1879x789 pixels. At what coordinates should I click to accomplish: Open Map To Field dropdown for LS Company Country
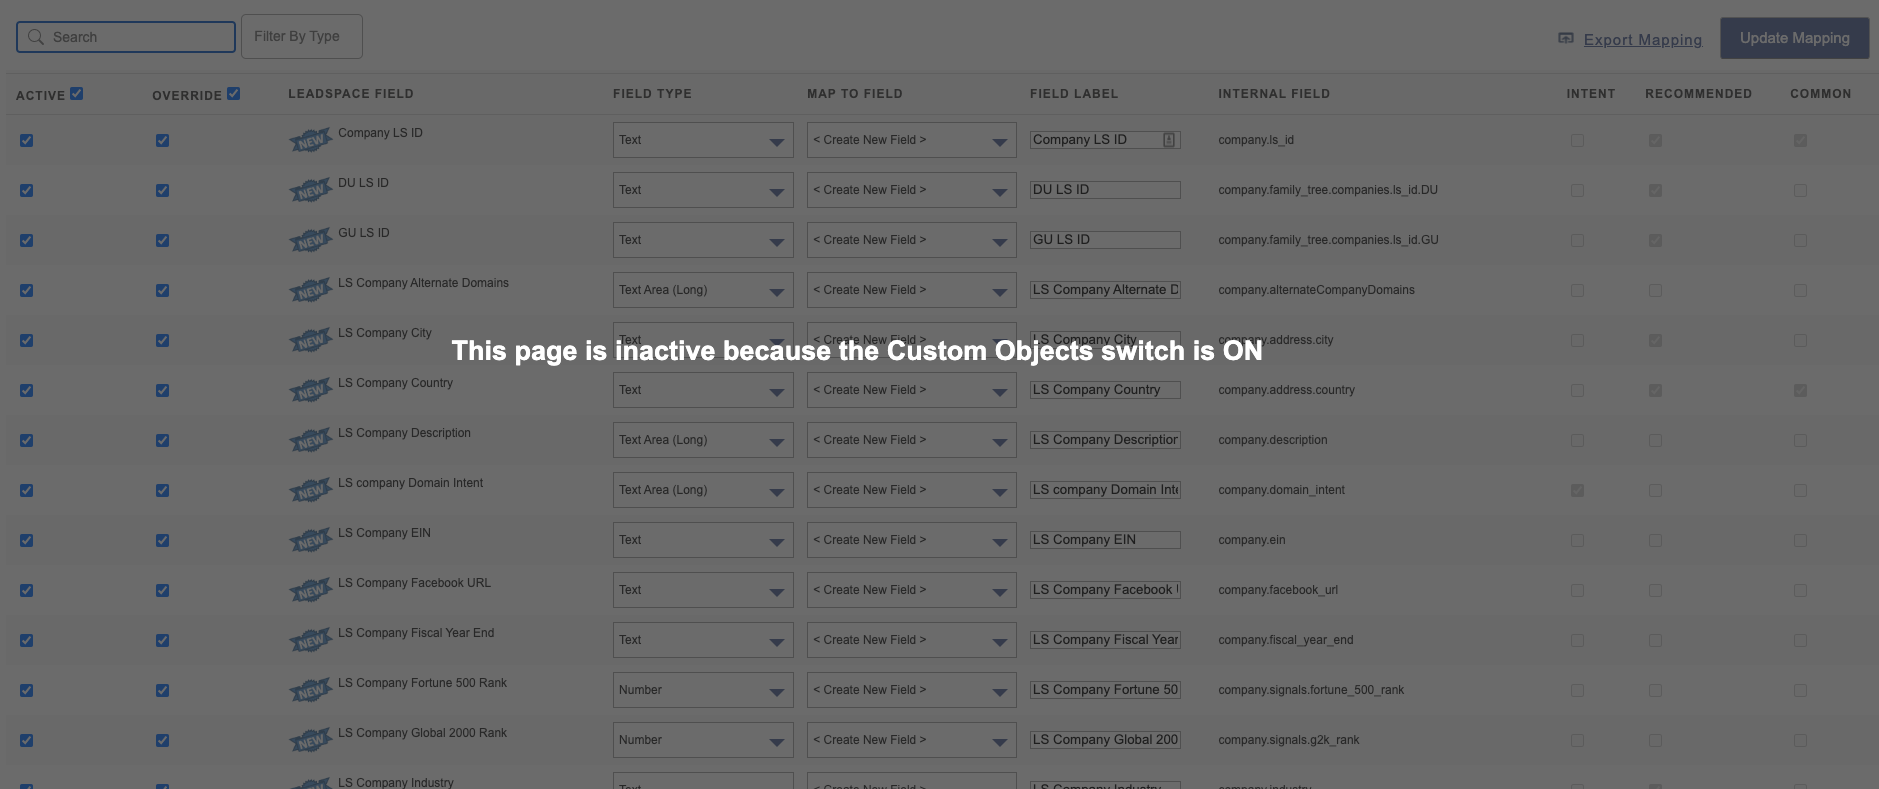click(x=912, y=390)
